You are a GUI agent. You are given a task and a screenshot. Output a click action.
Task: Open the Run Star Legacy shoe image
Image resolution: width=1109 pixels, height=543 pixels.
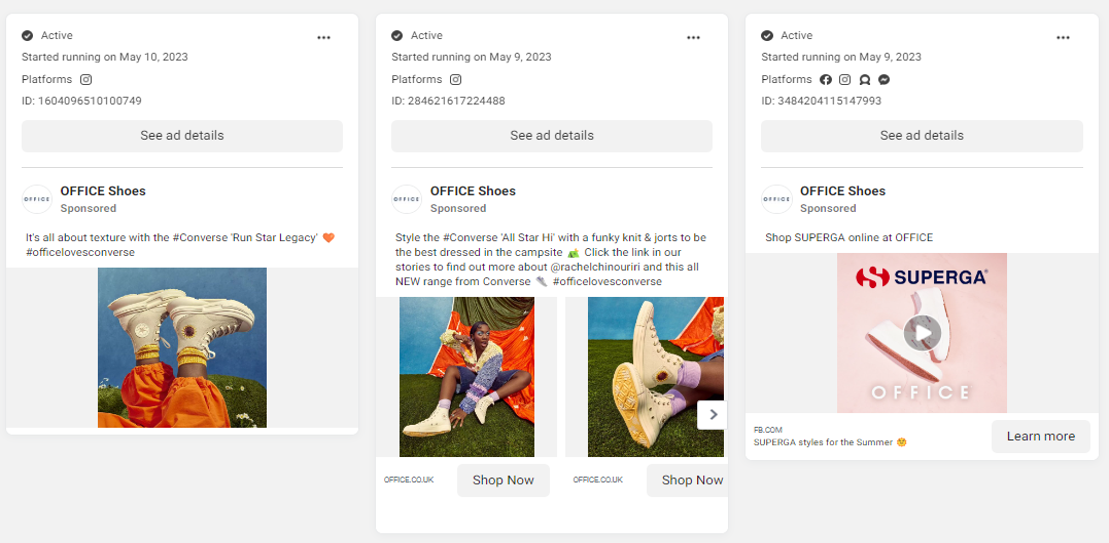tap(182, 348)
